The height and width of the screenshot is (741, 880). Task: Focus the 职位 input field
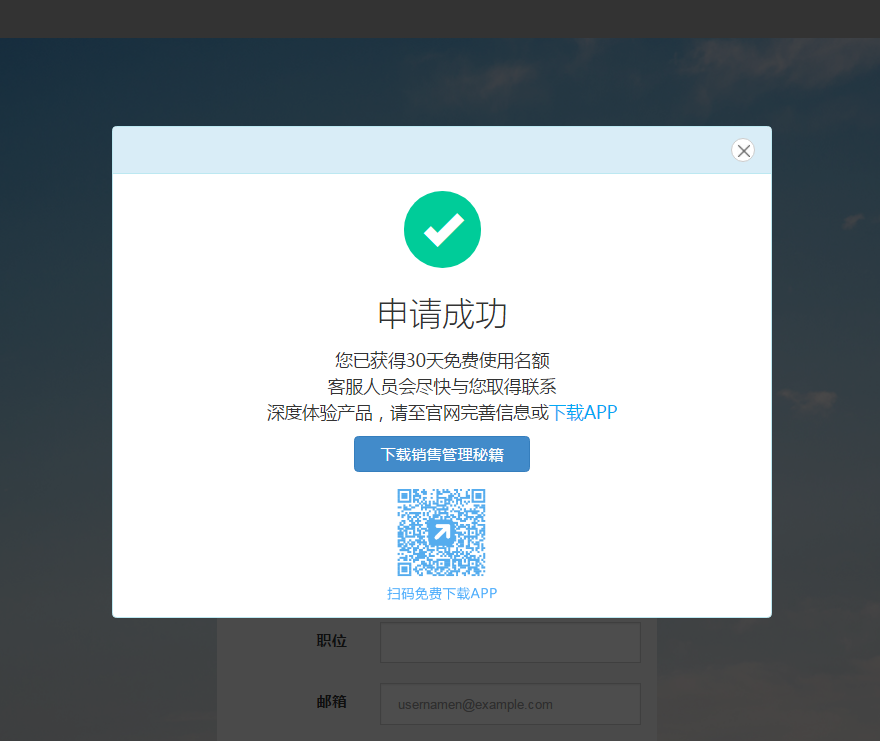pos(510,642)
